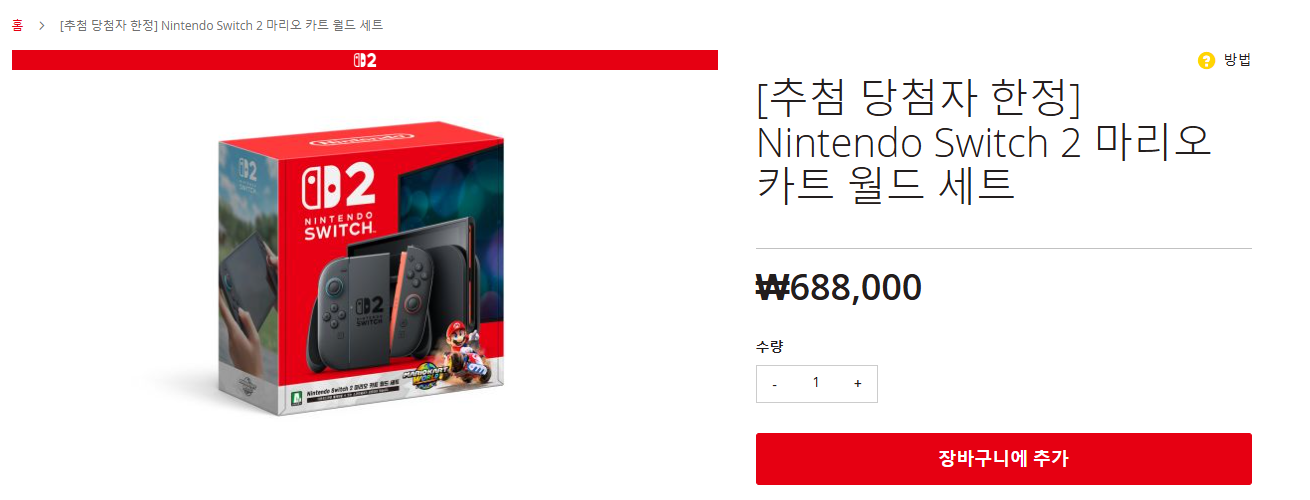
Task: Go to 홈 in the breadcrumb
Action: [18, 25]
